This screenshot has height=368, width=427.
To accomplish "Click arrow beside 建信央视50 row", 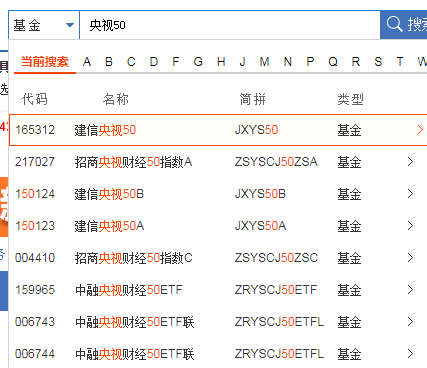I will pyautogui.click(x=420, y=130).
